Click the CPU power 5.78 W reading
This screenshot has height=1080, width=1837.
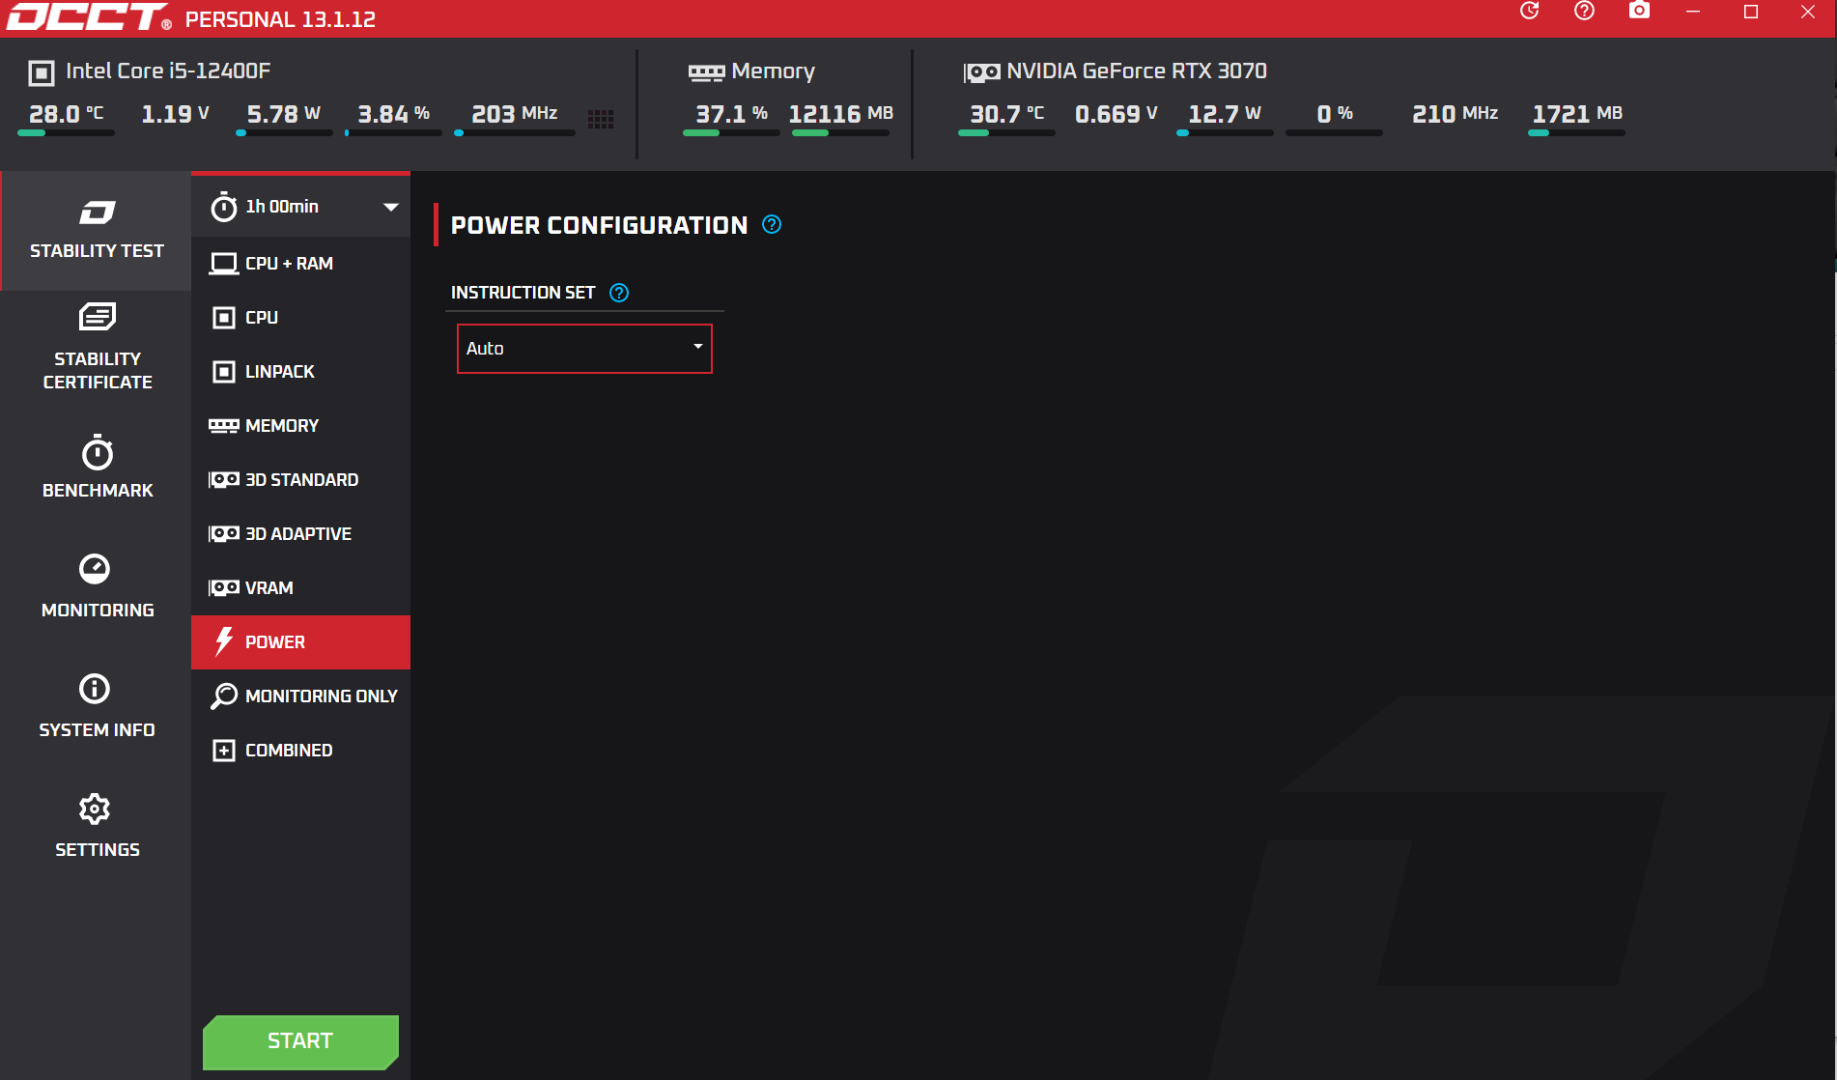point(284,114)
